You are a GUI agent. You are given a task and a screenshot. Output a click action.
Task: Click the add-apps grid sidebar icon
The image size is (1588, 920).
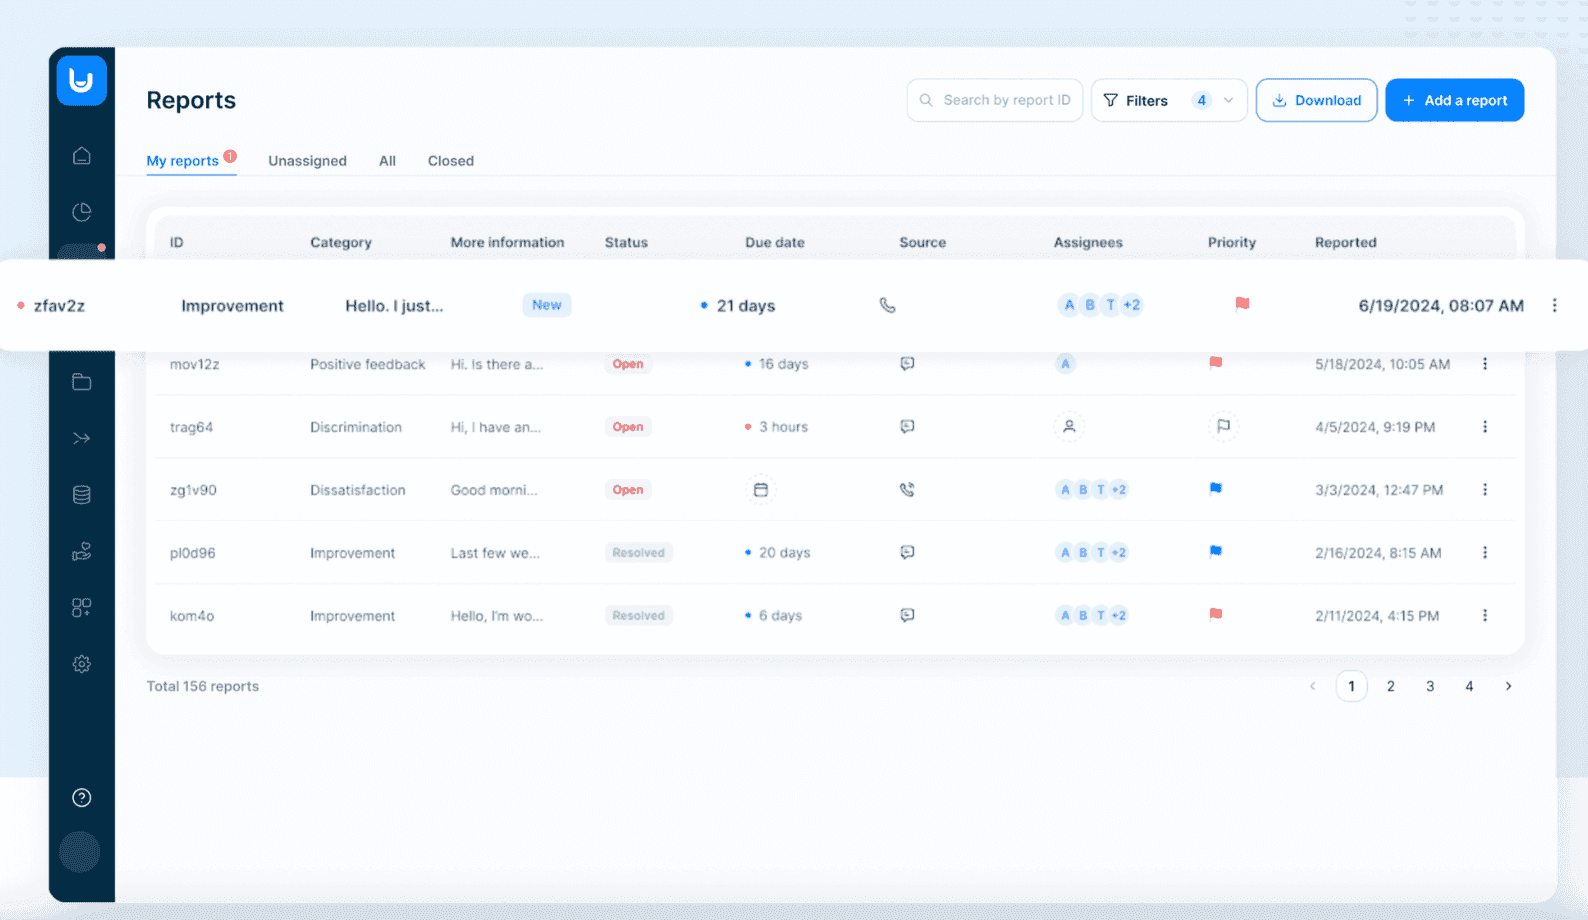pos(82,608)
